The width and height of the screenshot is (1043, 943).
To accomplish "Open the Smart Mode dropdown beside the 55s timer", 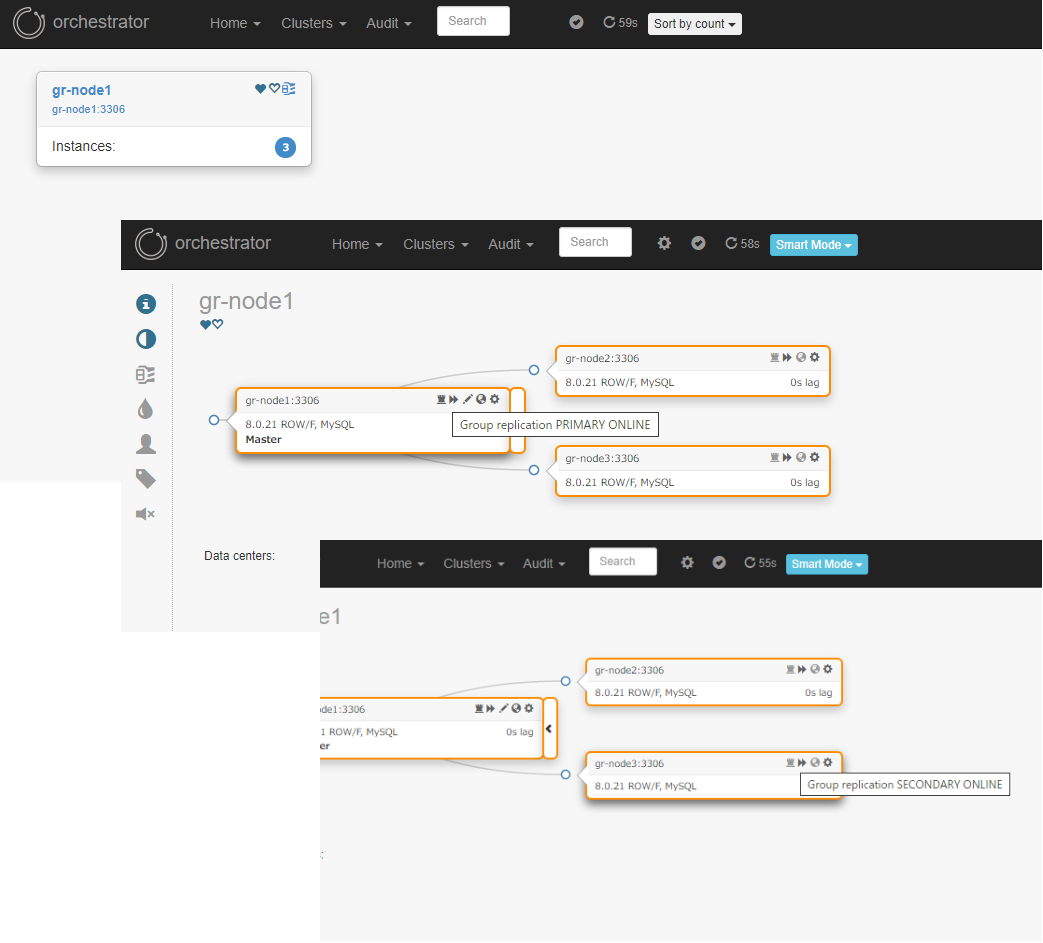I will pyautogui.click(x=827, y=564).
